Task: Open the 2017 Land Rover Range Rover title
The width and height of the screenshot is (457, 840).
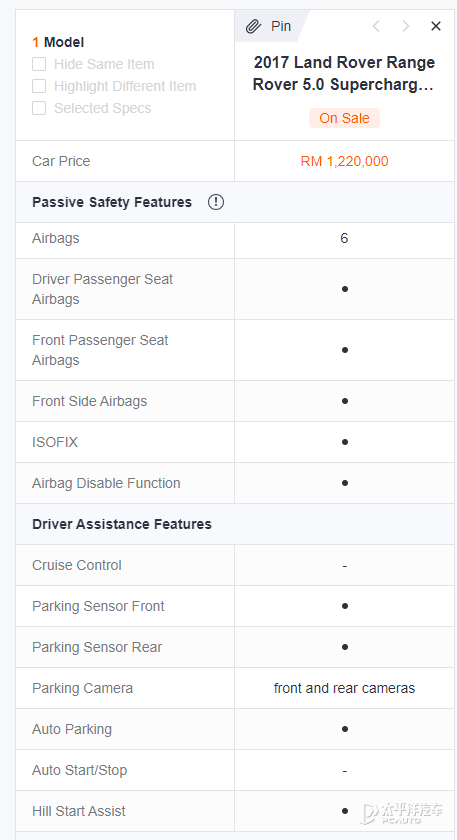Action: click(344, 73)
